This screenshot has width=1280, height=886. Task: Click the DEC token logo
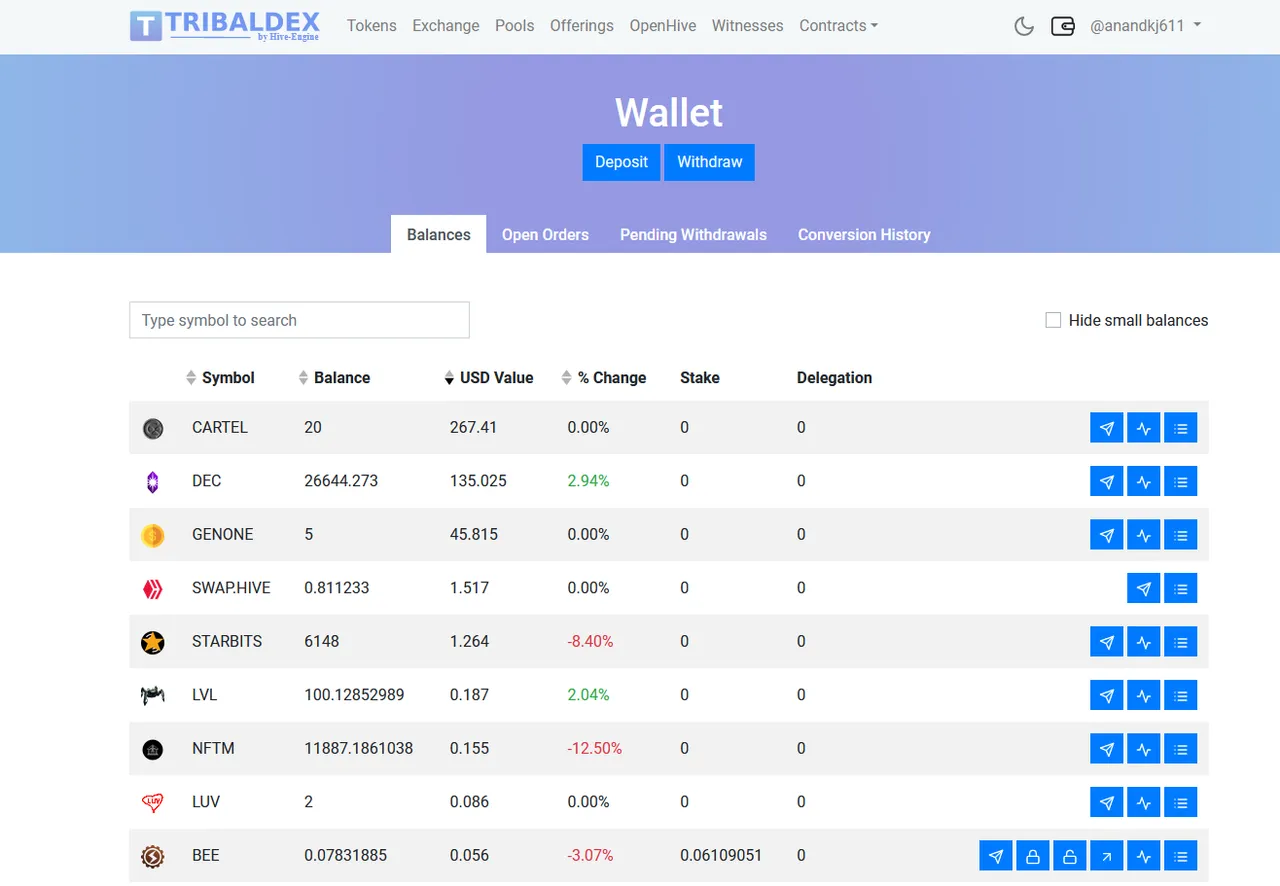(152, 482)
